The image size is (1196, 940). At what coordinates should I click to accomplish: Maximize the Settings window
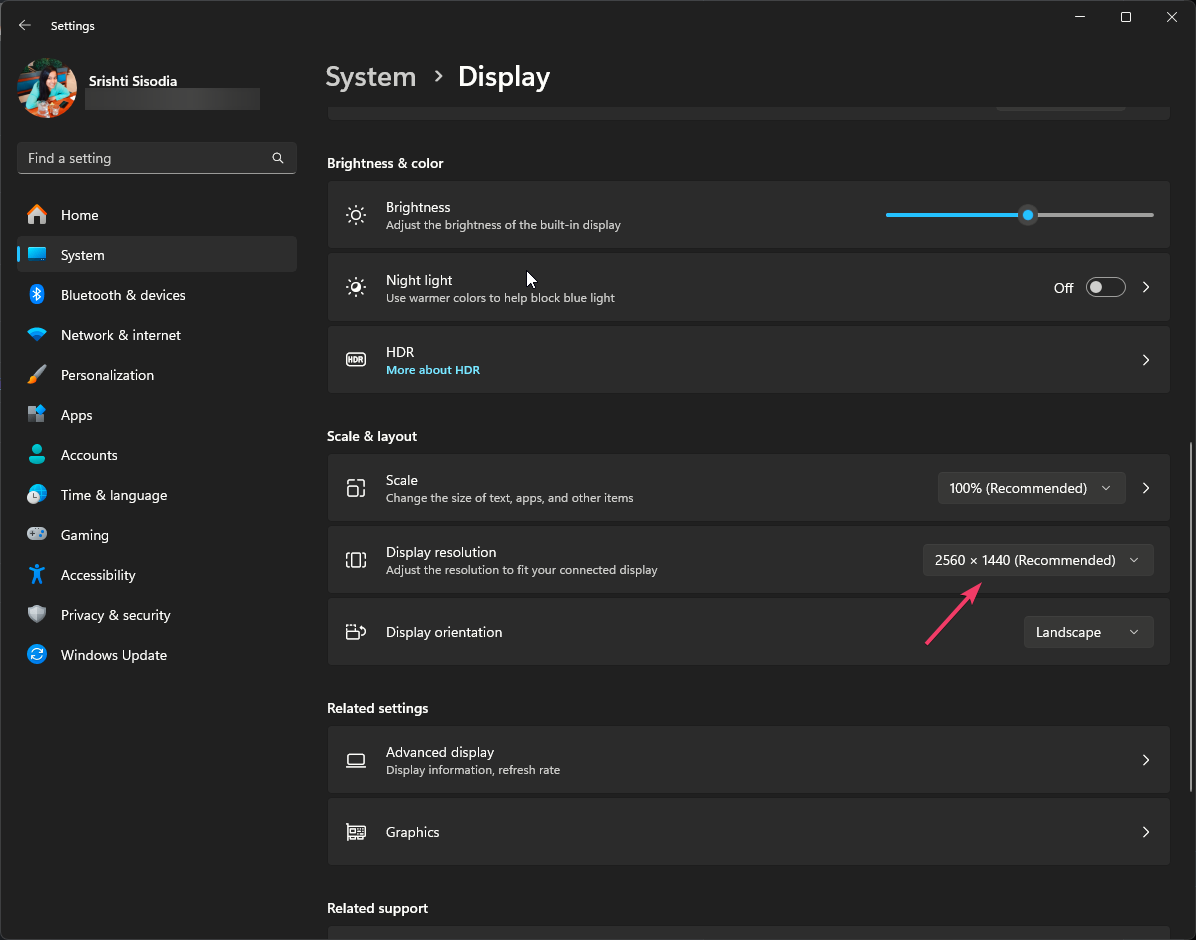[1126, 17]
